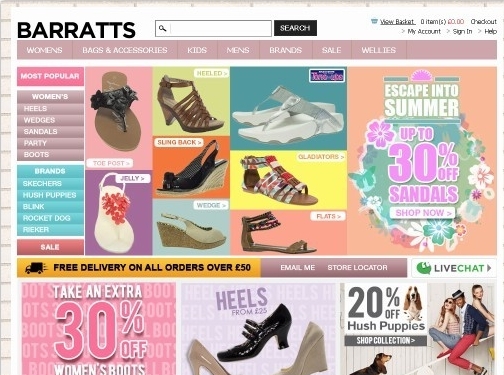Select PARTY in Women's sidebar

(x=50, y=143)
